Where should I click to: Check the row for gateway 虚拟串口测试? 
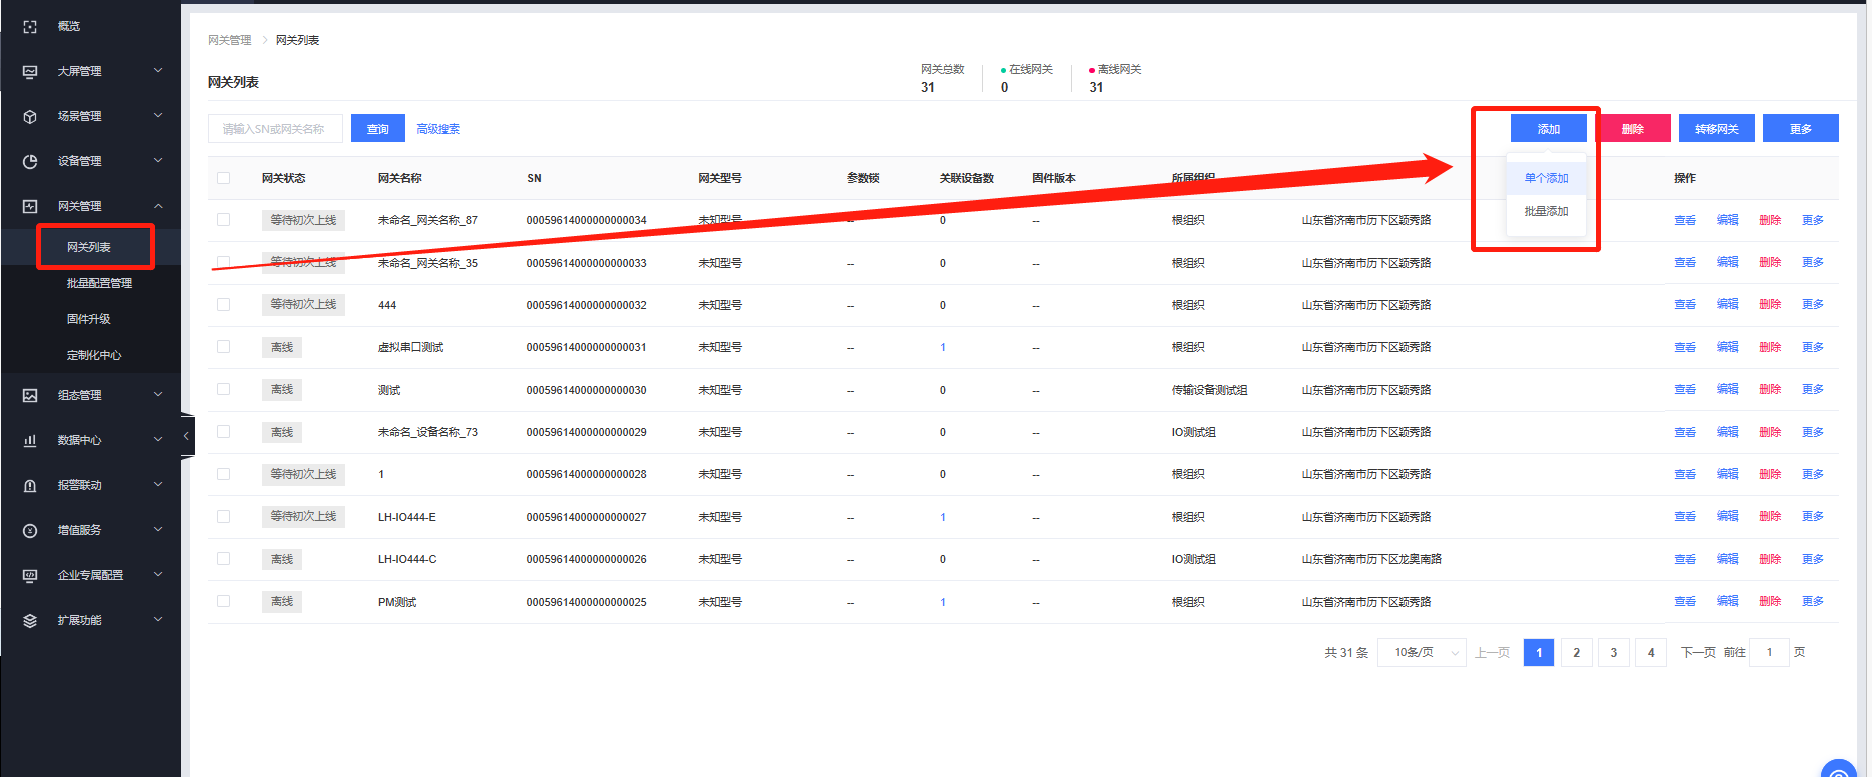pyautogui.click(x=223, y=347)
